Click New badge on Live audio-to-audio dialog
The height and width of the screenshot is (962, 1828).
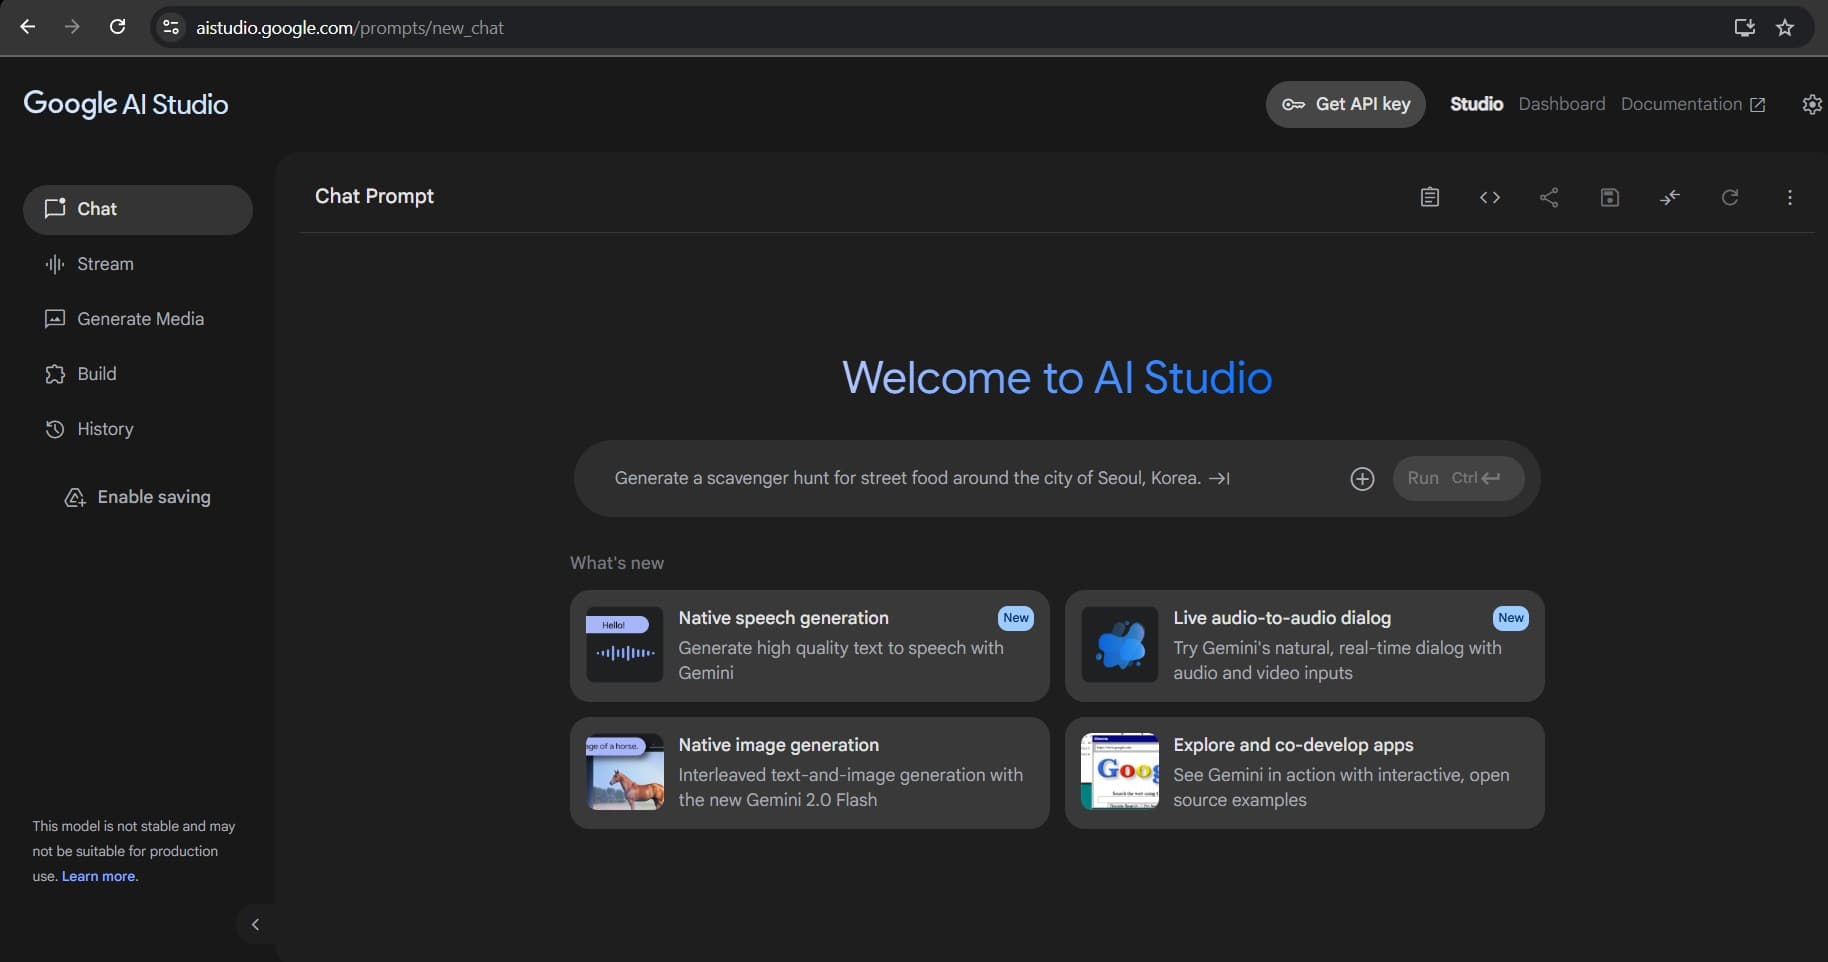1511,618
